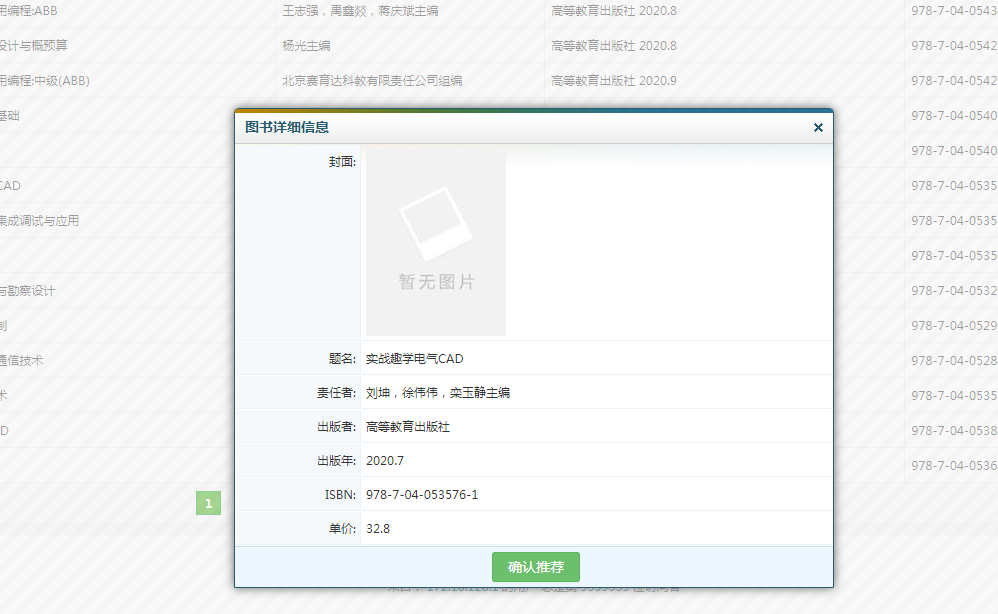
Task: Click the ISBN value 978-7-04-053576-1
Action: (422, 495)
